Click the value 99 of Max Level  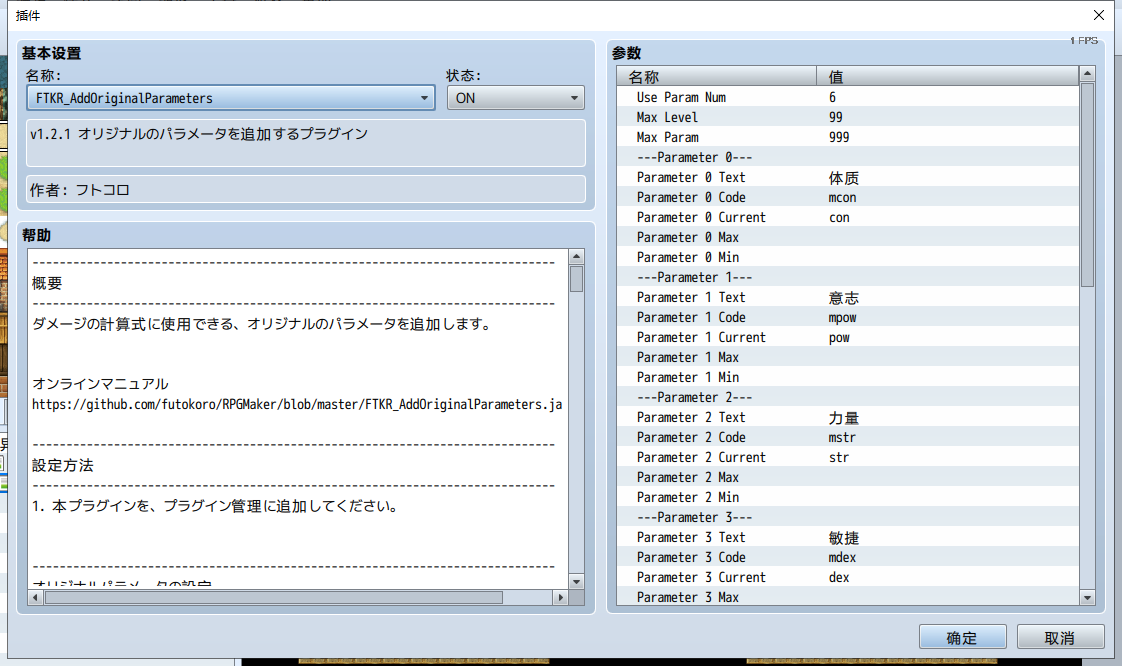coord(836,117)
